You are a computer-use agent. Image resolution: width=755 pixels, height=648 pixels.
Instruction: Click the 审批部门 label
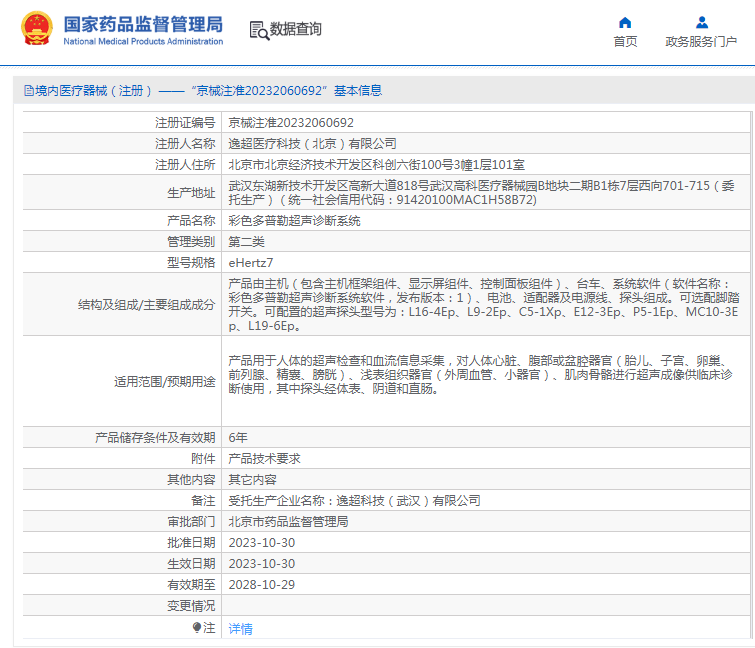191,521
